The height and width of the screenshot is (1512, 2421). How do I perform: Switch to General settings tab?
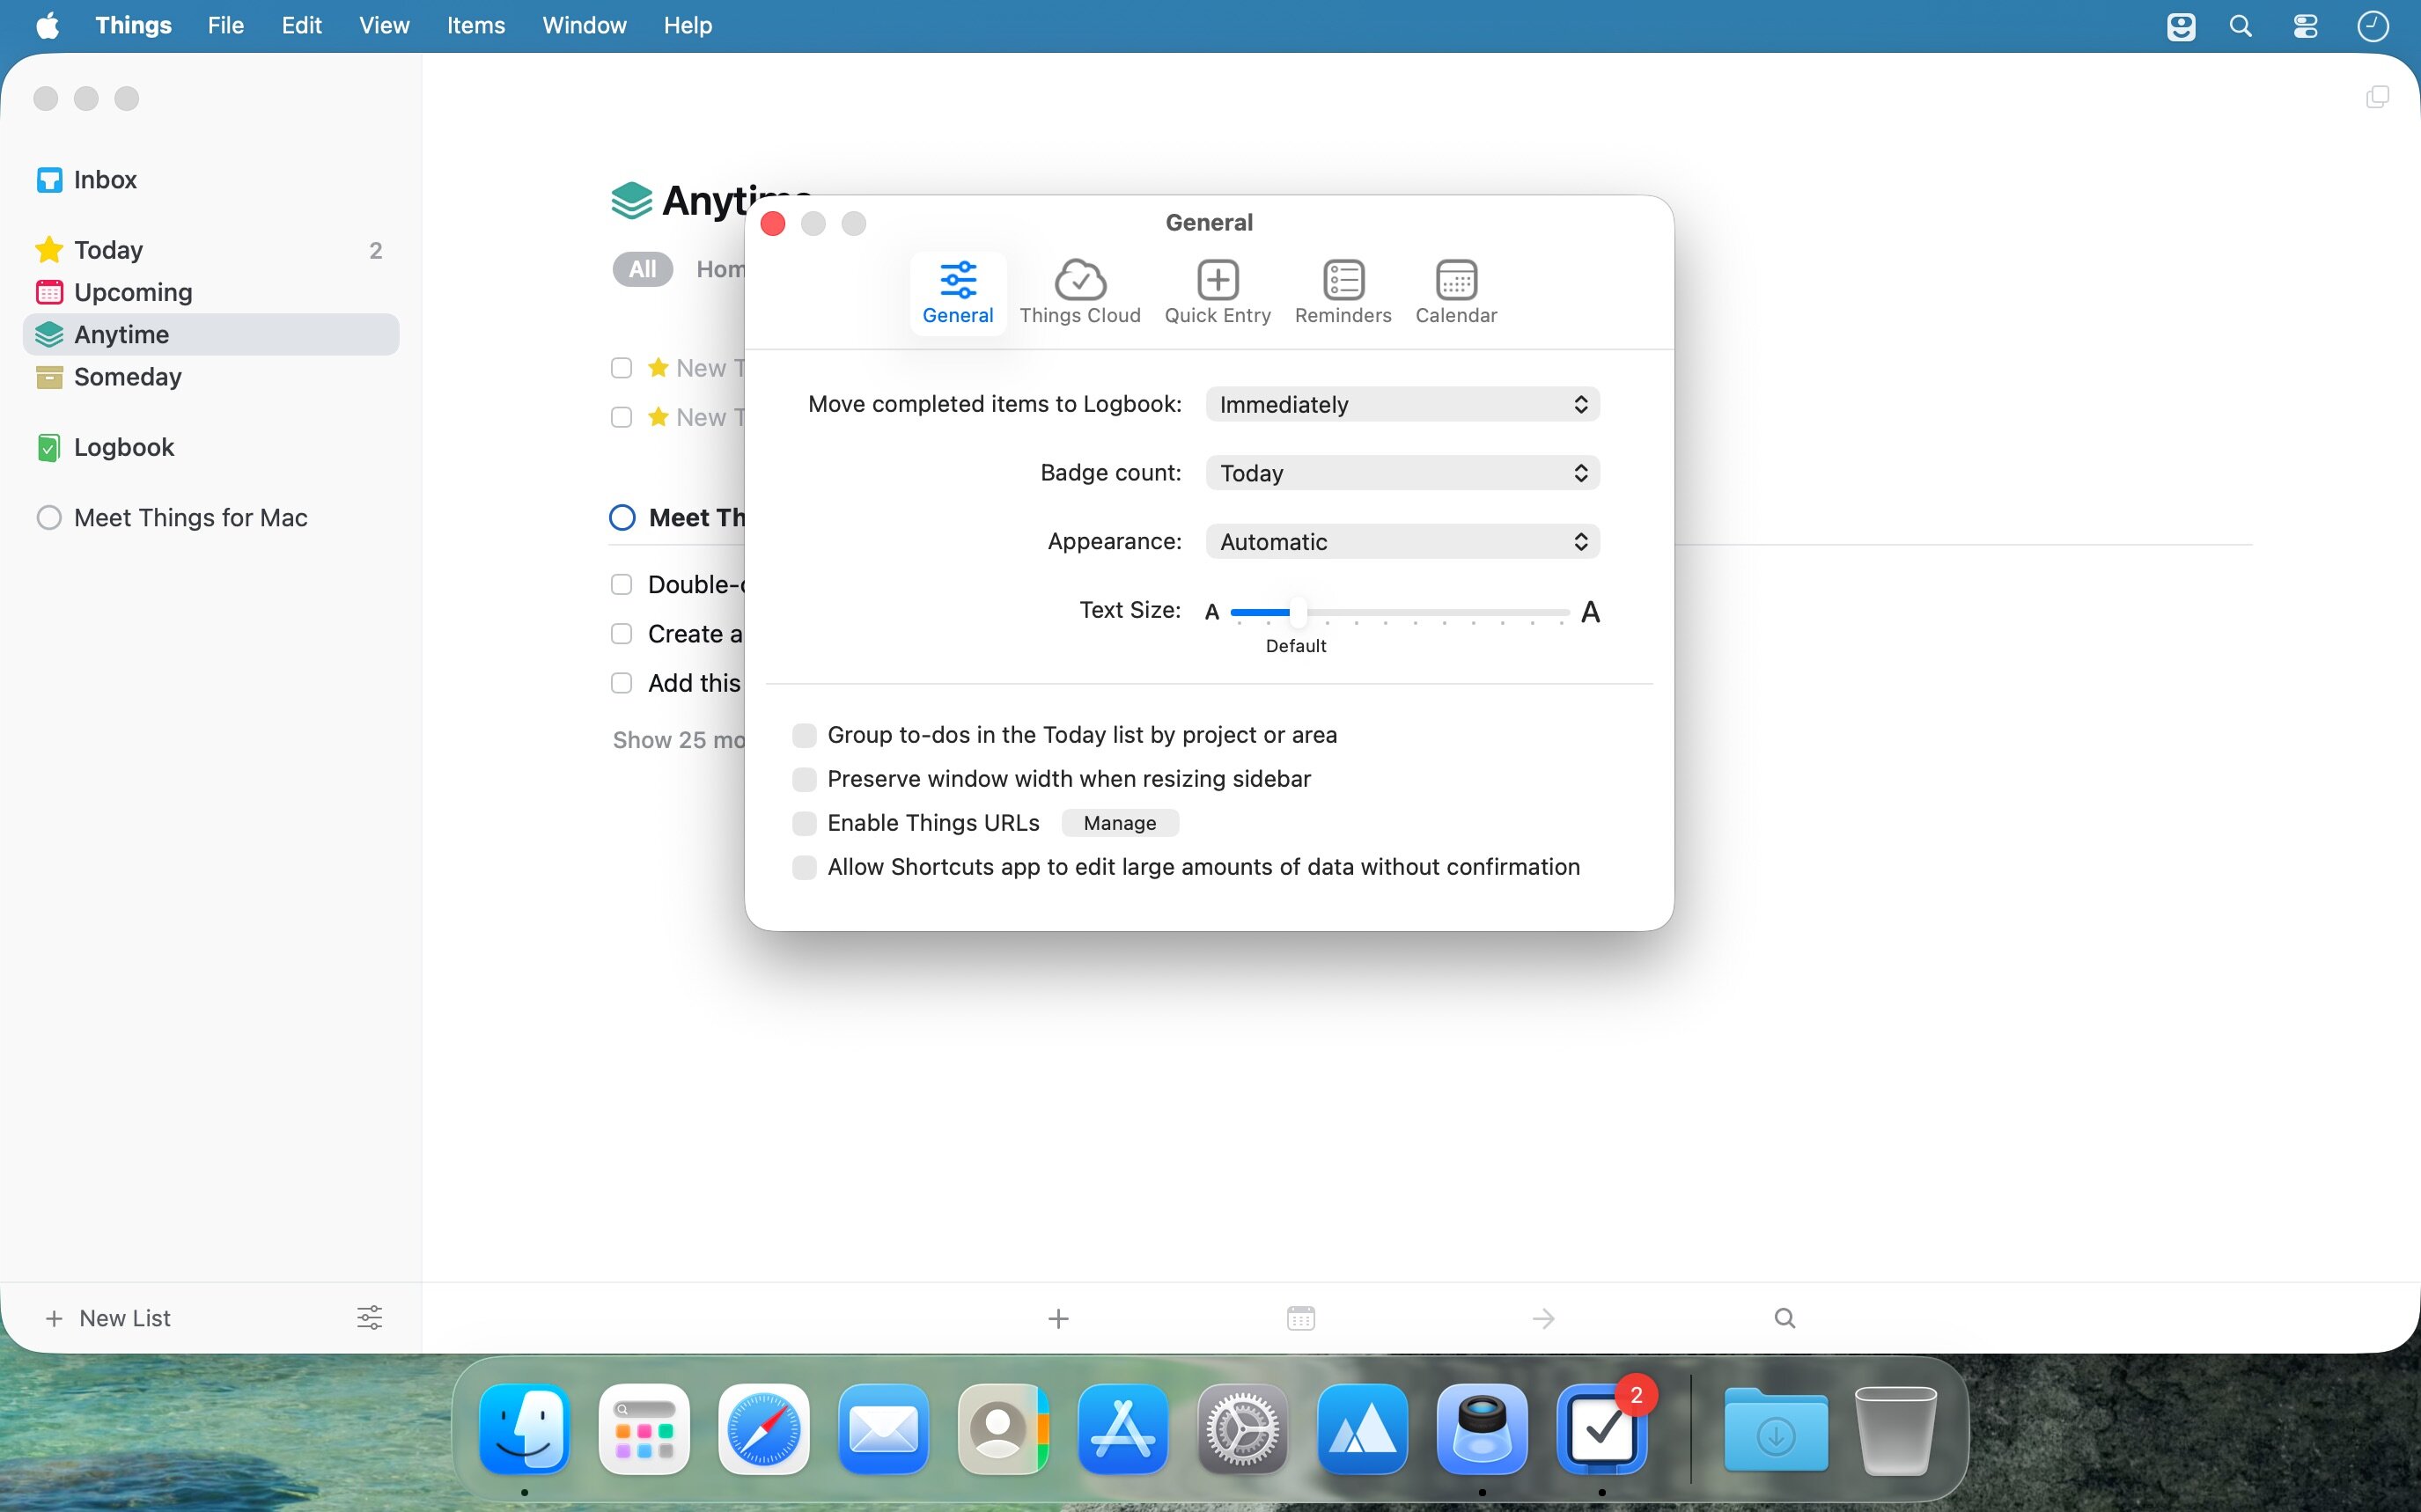coord(958,292)
